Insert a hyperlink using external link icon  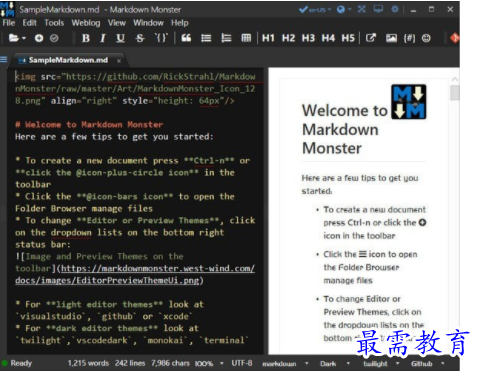point(371,38)
